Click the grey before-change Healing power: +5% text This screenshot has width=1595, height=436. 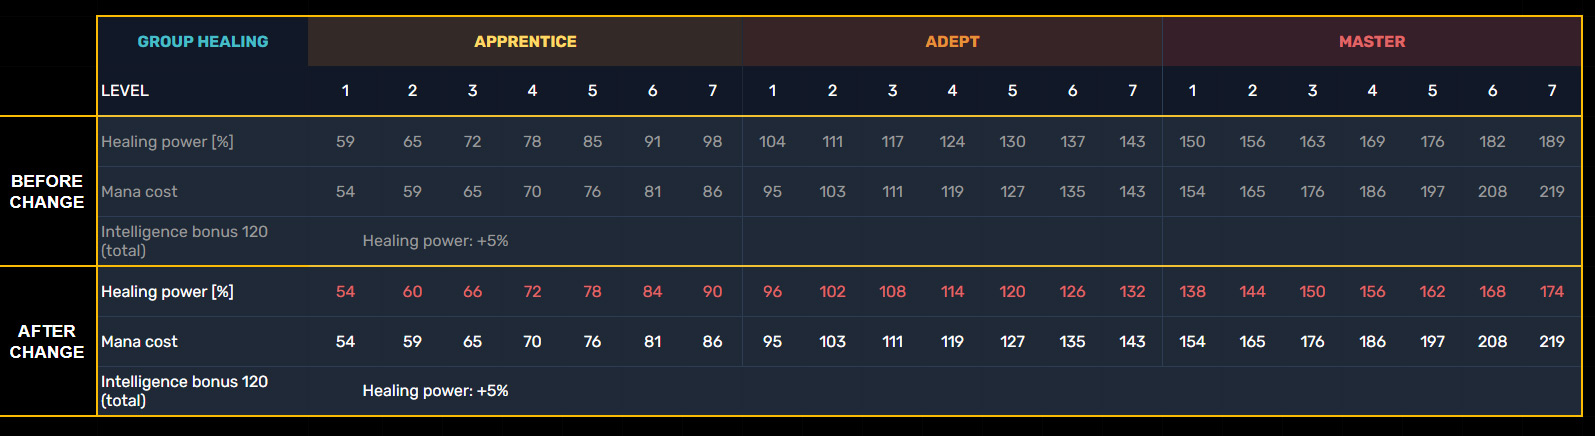[x=435, y=241]
